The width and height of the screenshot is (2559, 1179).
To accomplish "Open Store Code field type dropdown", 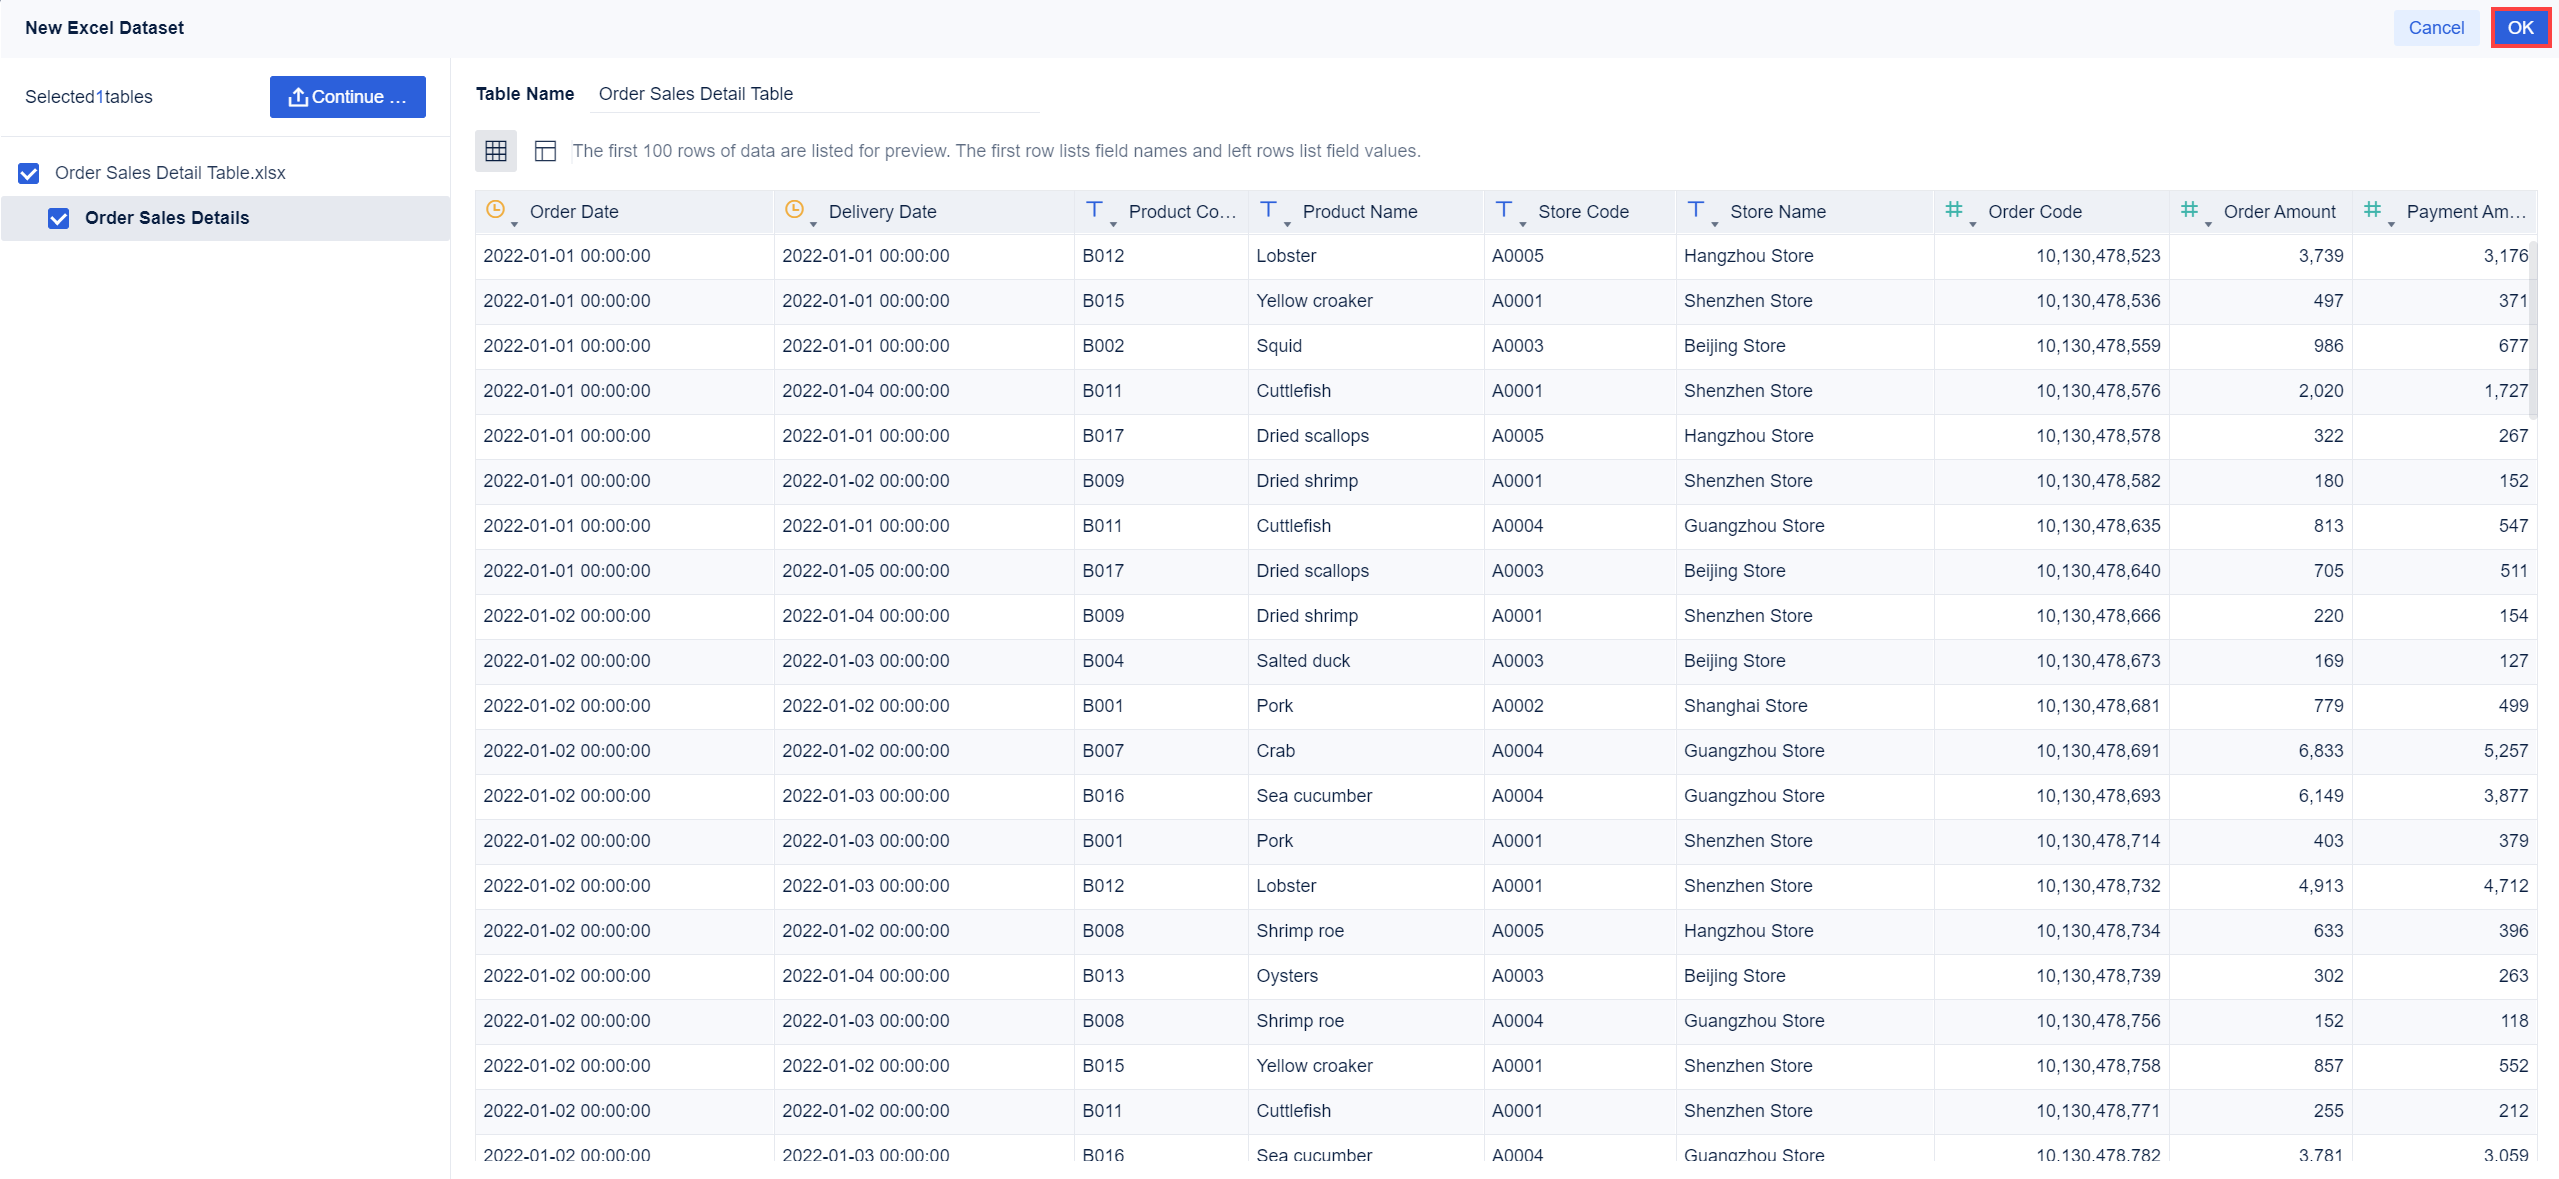I will (1523, 223).
